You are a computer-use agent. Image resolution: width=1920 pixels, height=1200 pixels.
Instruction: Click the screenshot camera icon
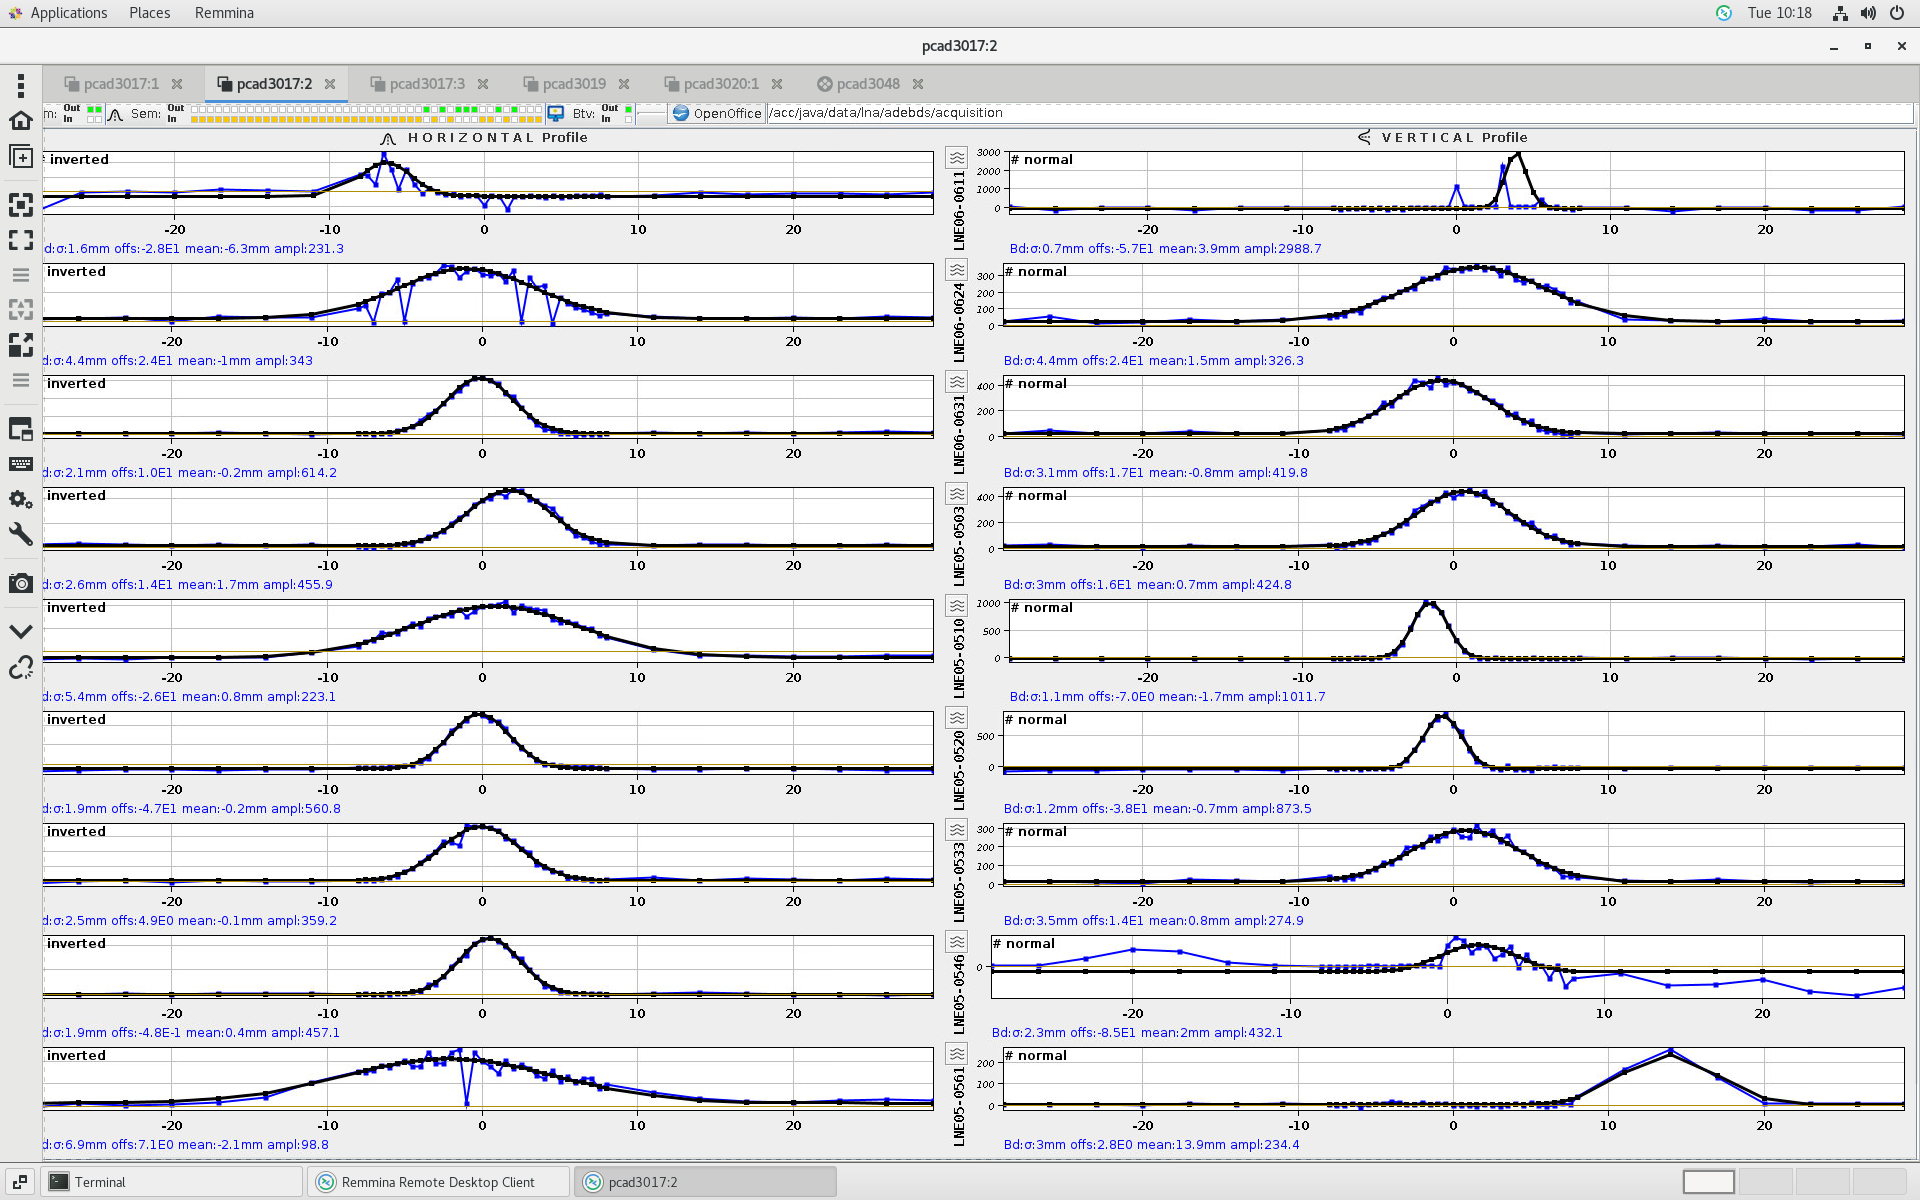pos(20,583)
